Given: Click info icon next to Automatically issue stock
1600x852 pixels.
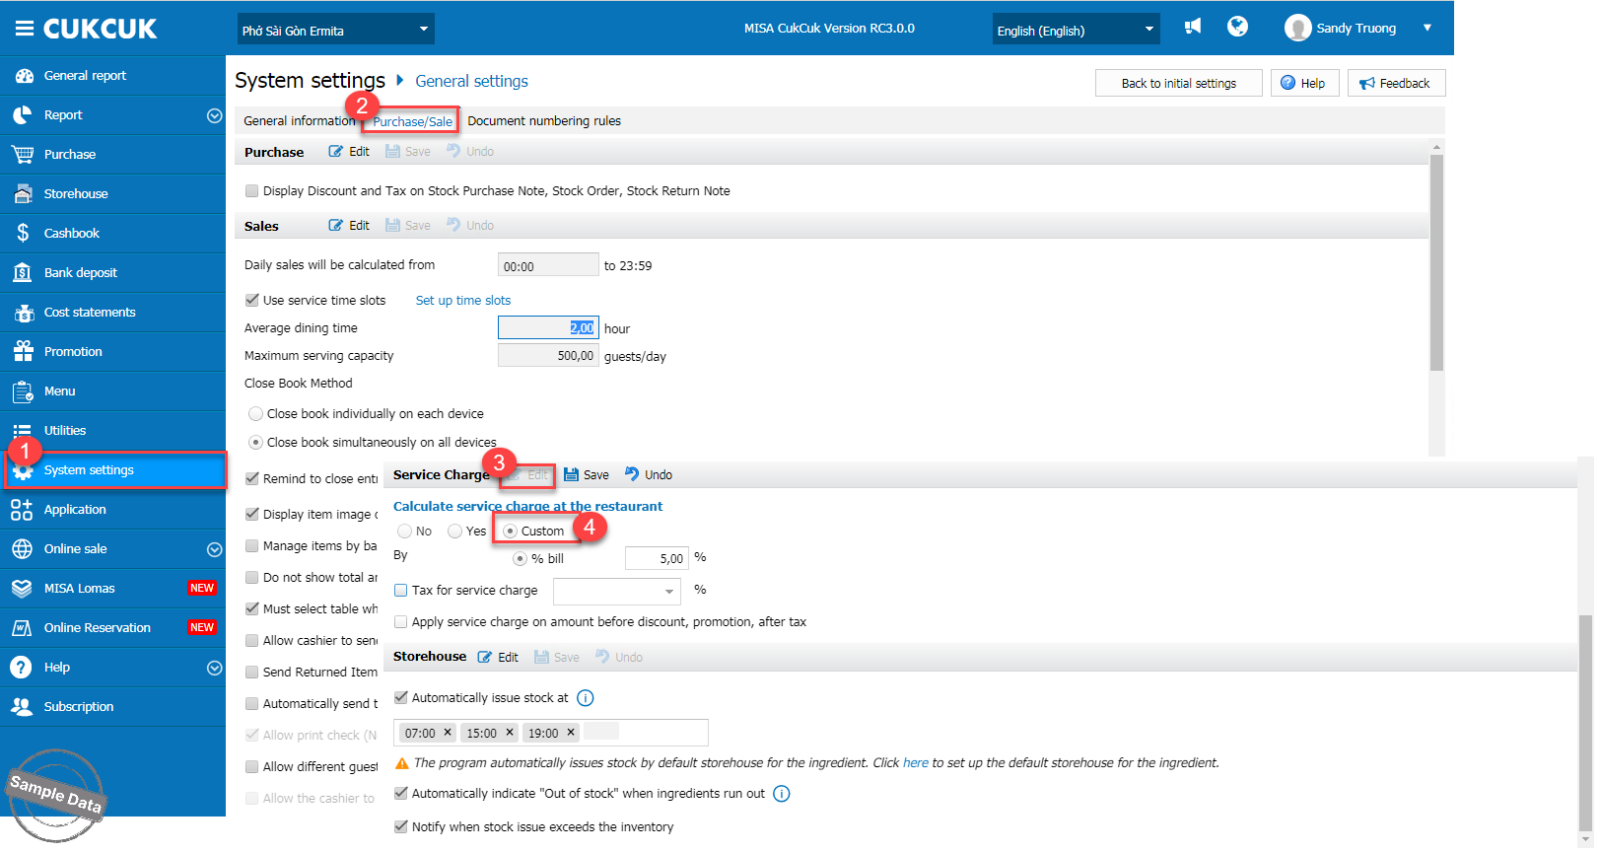Looking at the screenshot, I should [585, 698].
